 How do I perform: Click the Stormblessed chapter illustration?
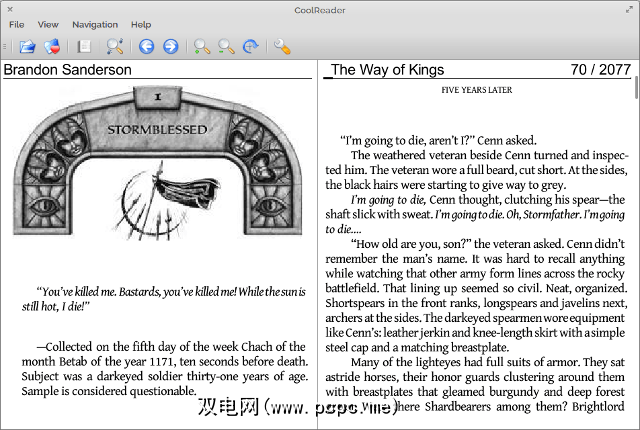click(x=158, y=162)
